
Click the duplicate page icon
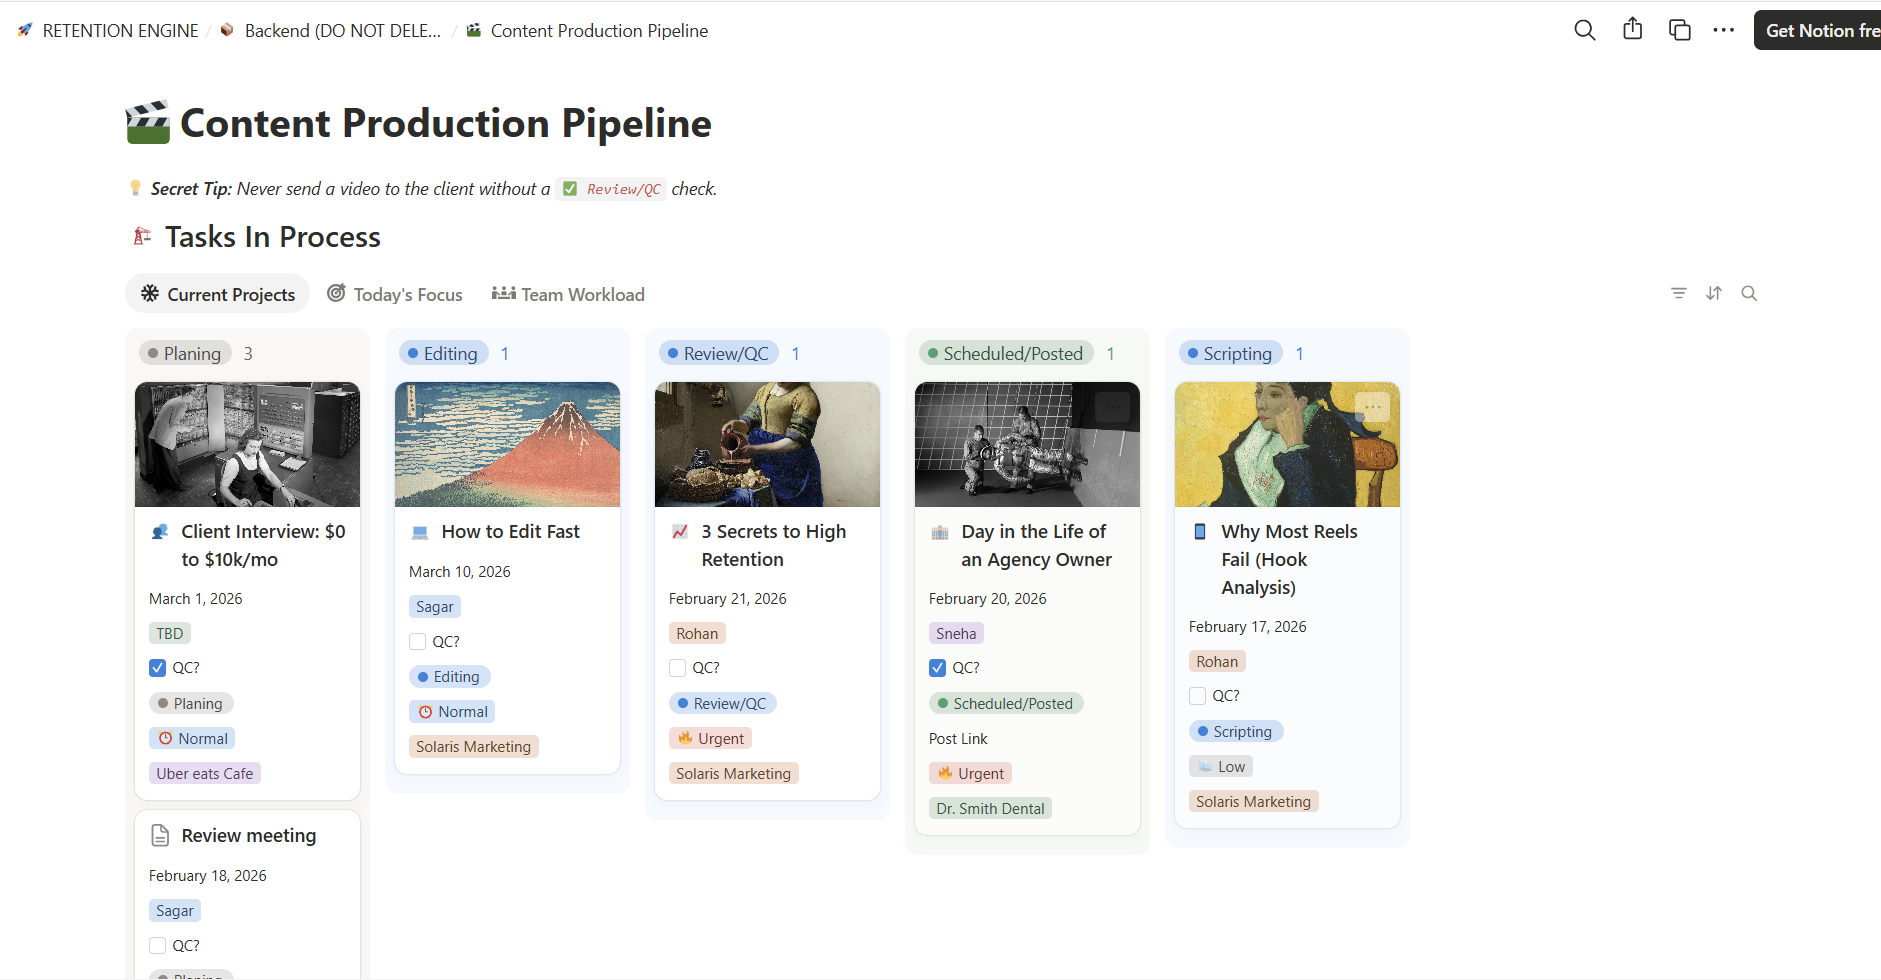[x=1680, y=30]
